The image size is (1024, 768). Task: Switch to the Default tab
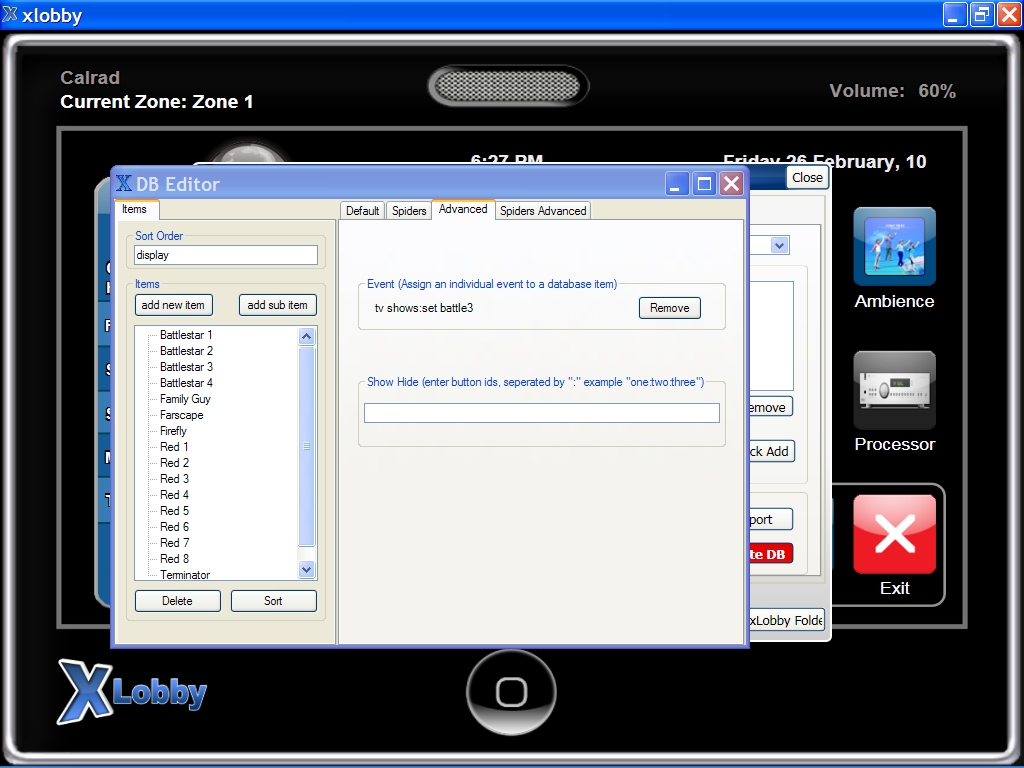362,211
